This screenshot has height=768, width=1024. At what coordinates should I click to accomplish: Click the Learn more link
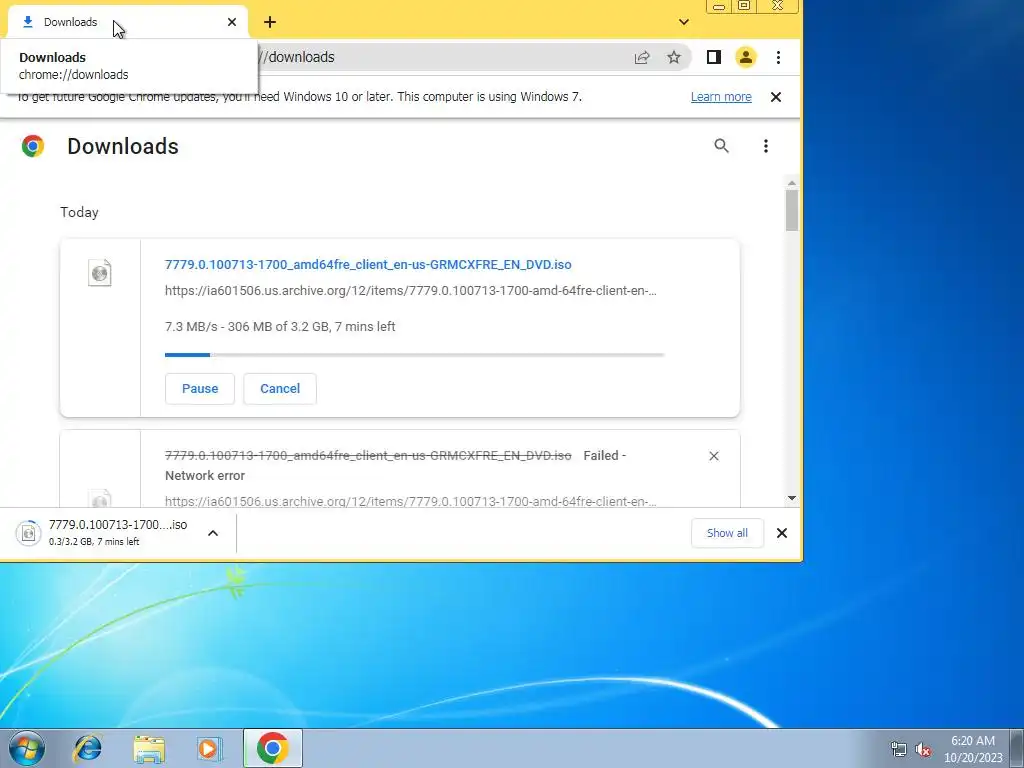pos(721,97)
